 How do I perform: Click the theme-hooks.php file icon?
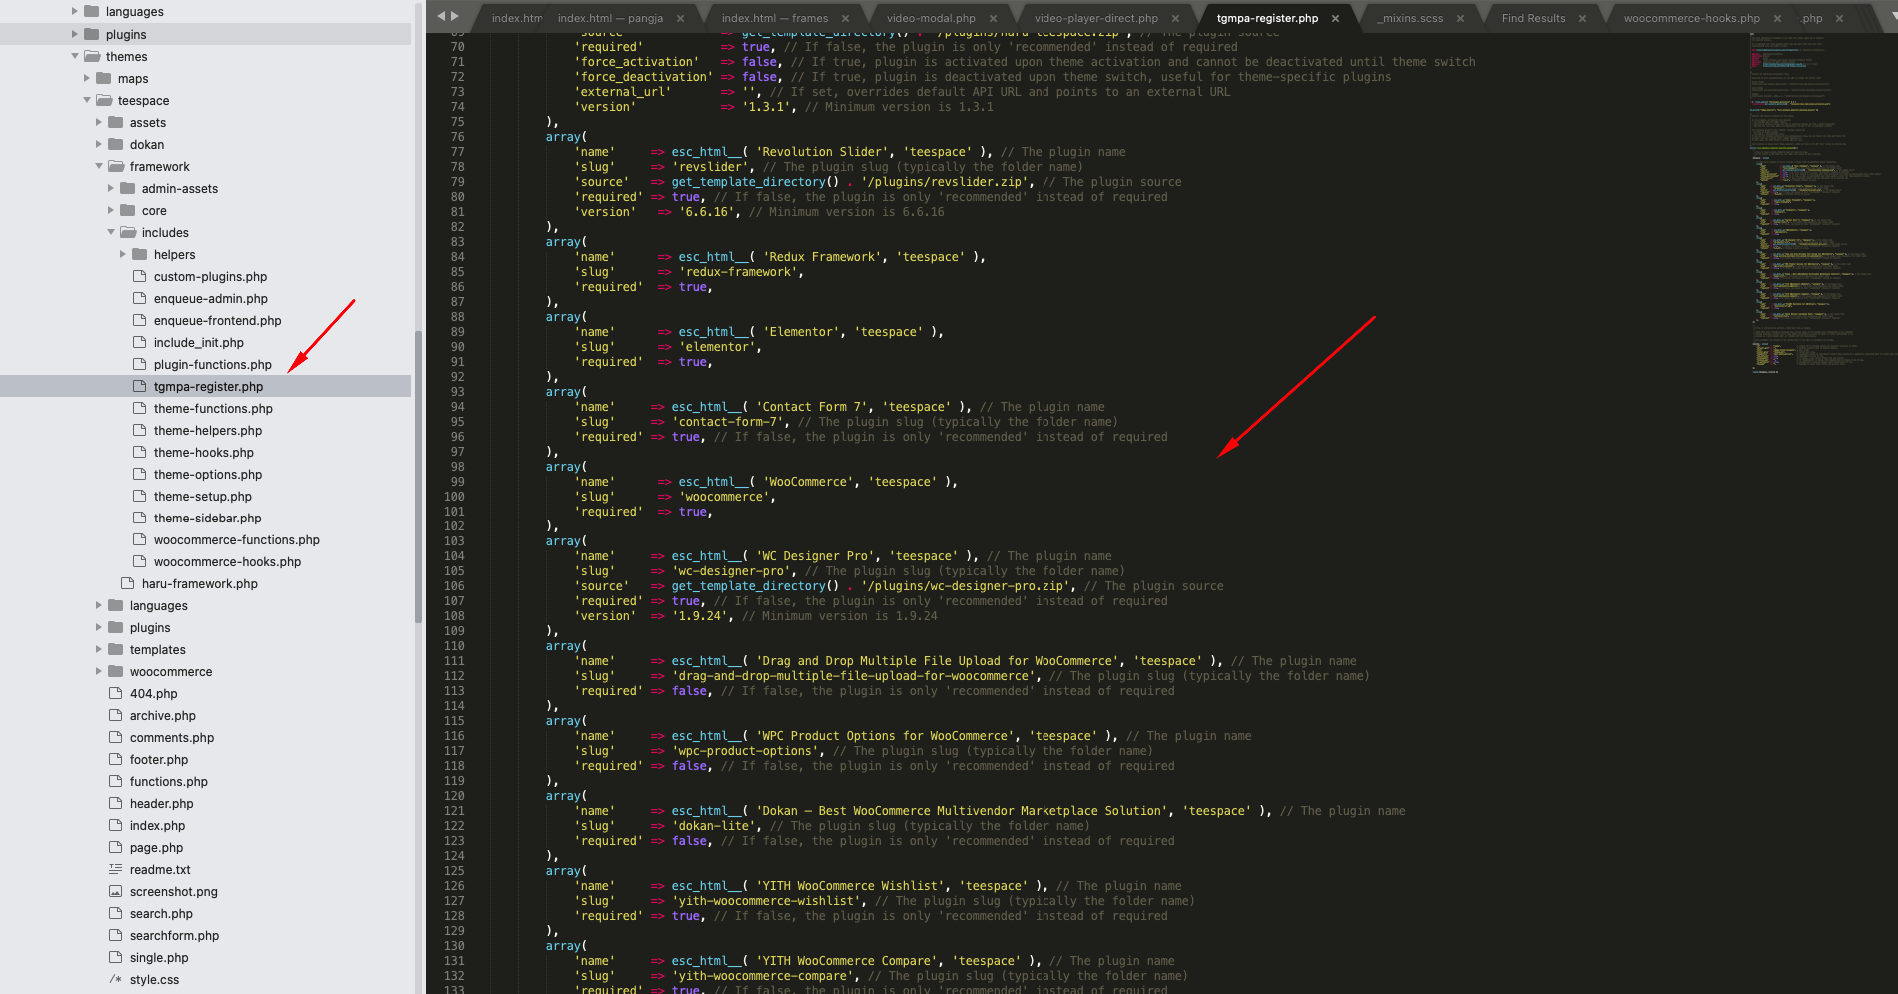(140, 452)
